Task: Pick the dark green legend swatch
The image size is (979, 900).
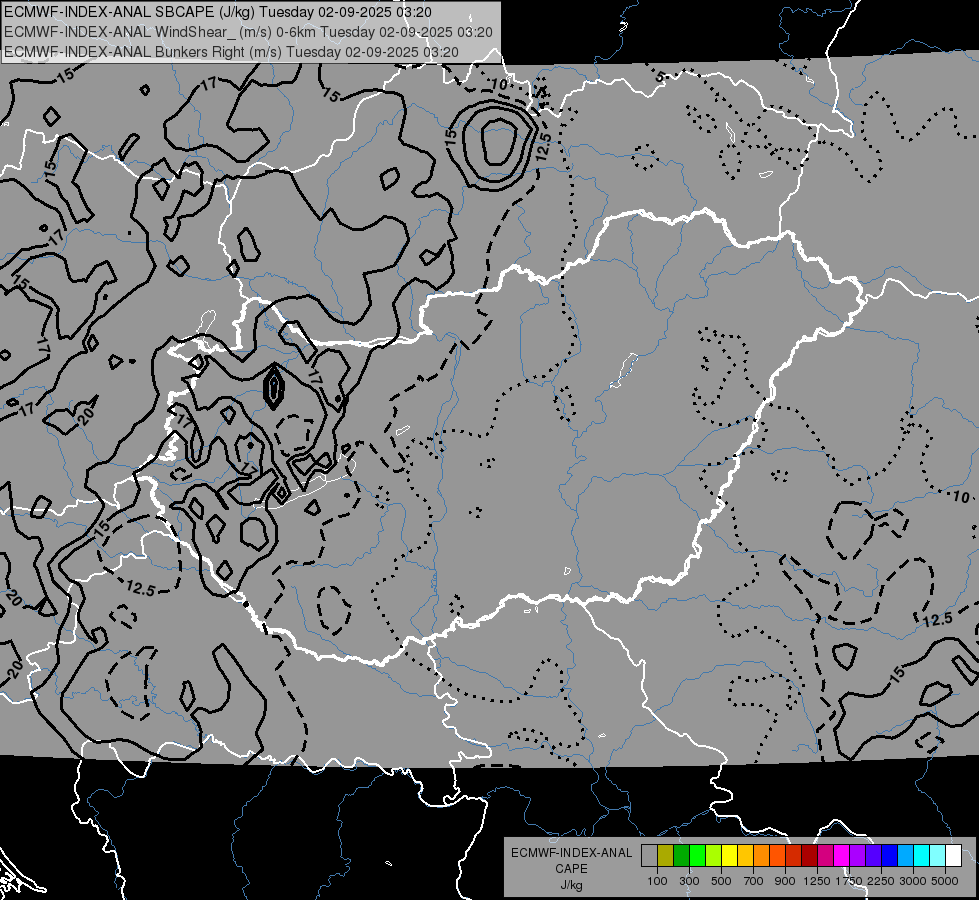Action: tap(681, 856)
